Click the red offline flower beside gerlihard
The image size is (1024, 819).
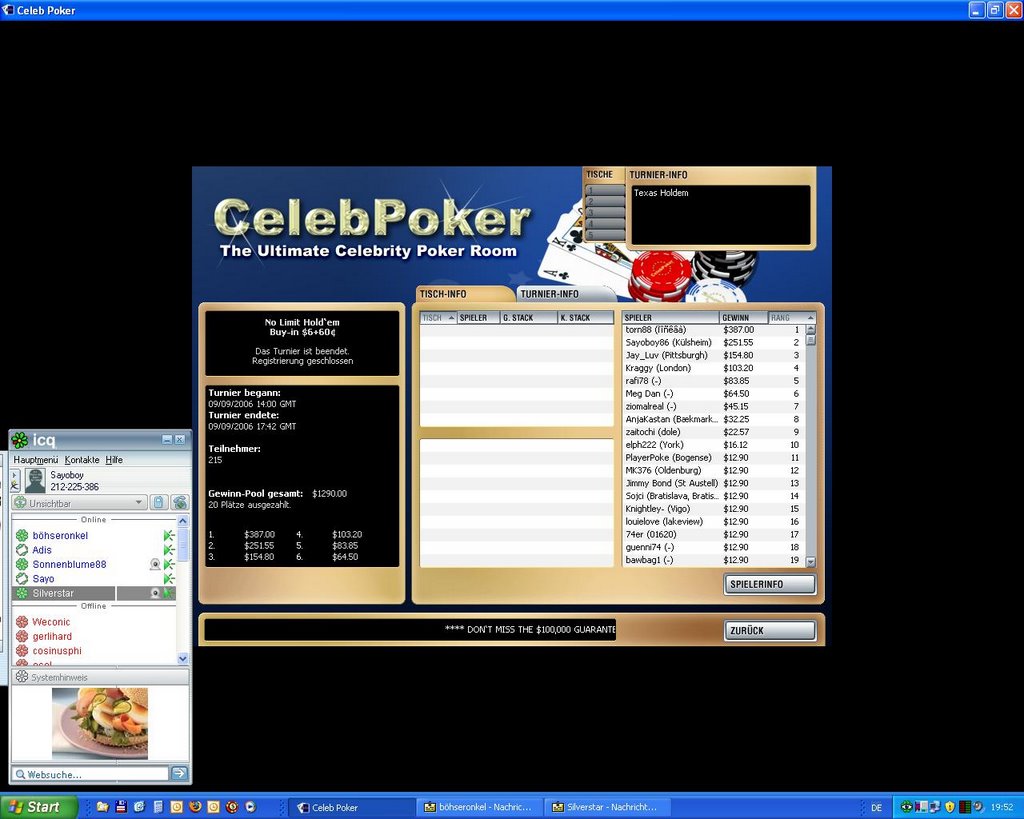(22, 636)
